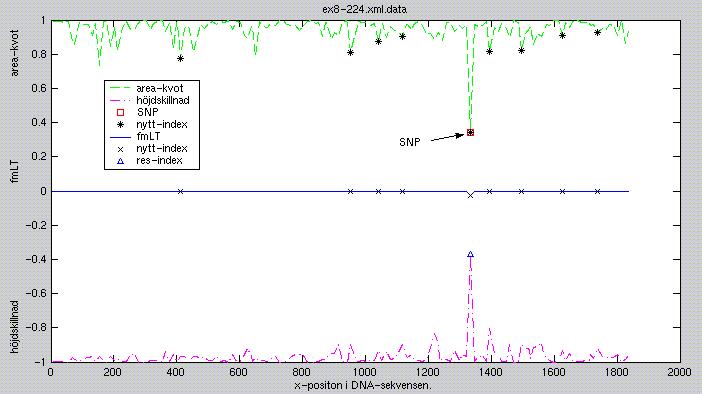Click the x-axis tick label 400

[176, 372]
